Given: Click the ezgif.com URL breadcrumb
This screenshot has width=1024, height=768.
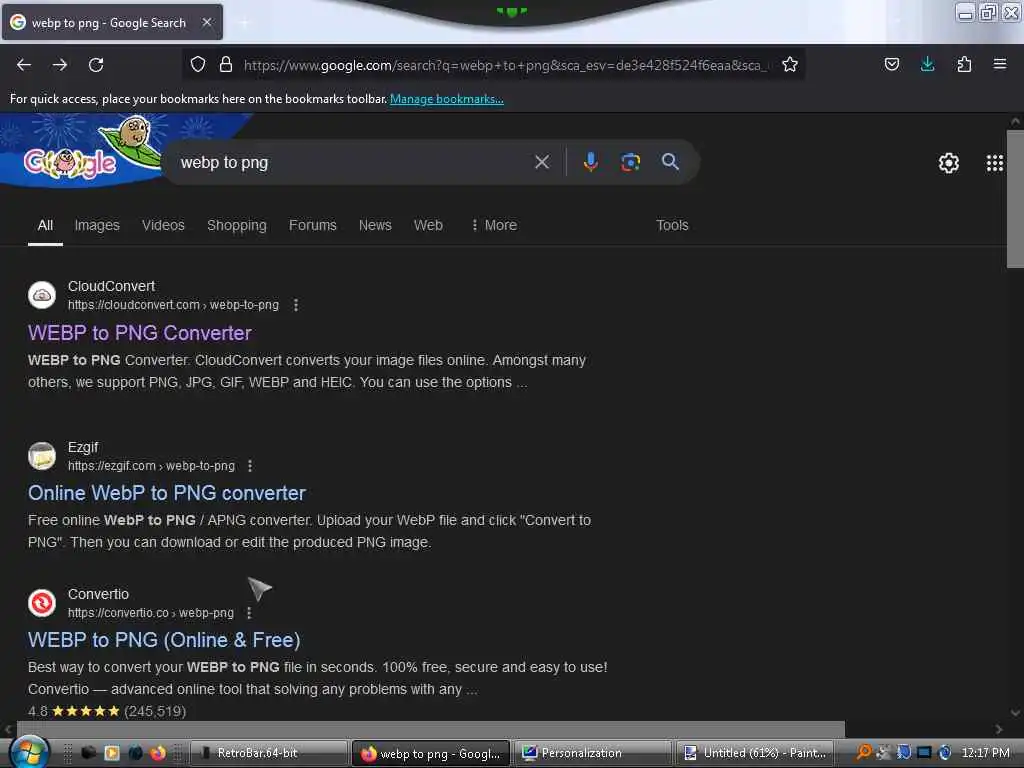Looking at the screenshot, I should (x=151, y=466).
